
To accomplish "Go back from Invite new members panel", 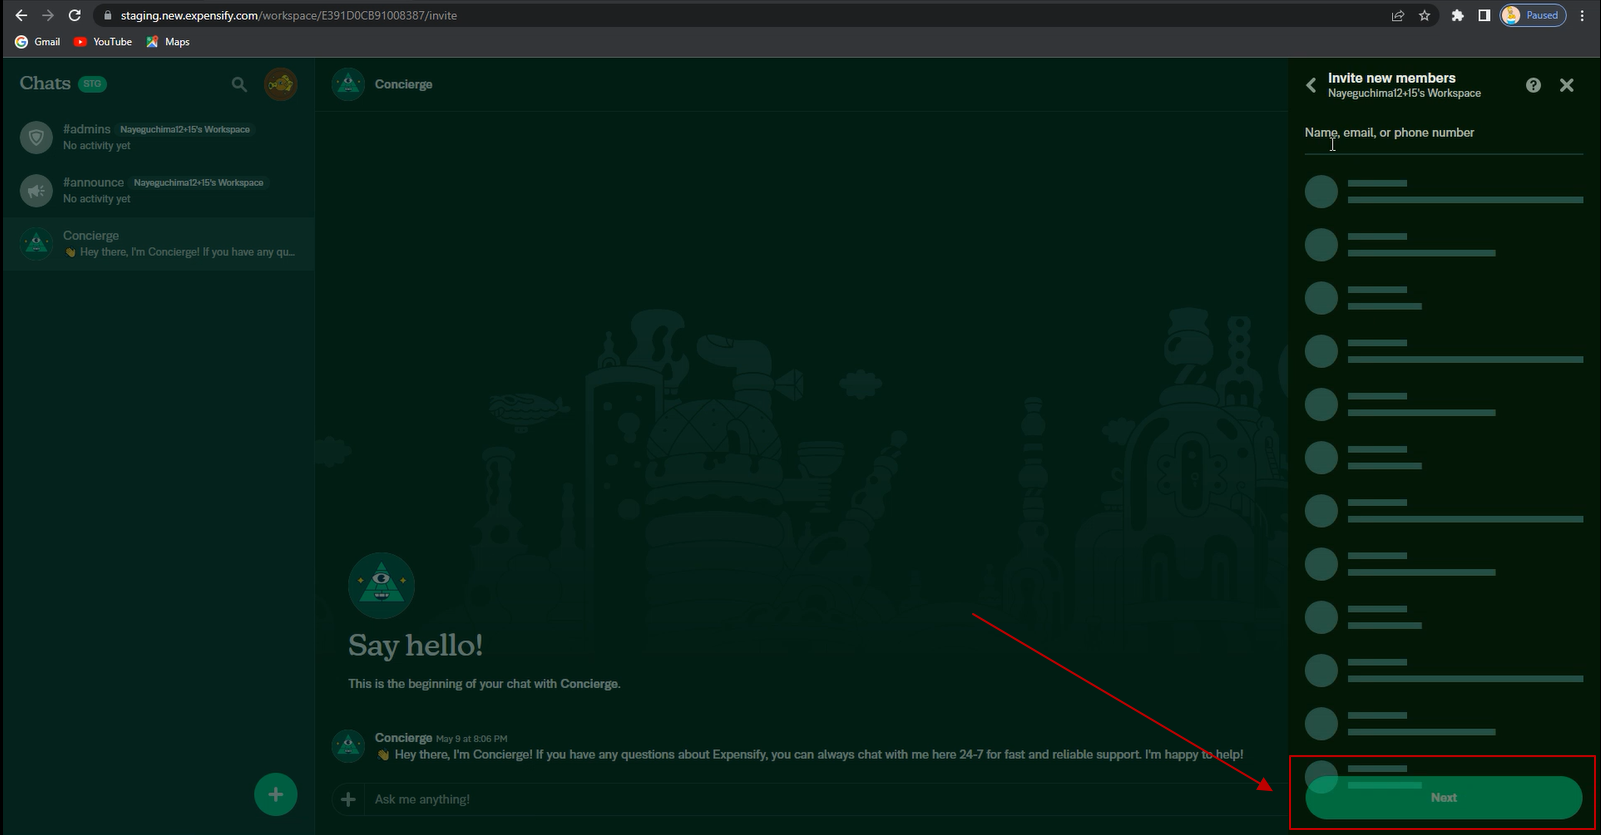I will pos(1311,85).
